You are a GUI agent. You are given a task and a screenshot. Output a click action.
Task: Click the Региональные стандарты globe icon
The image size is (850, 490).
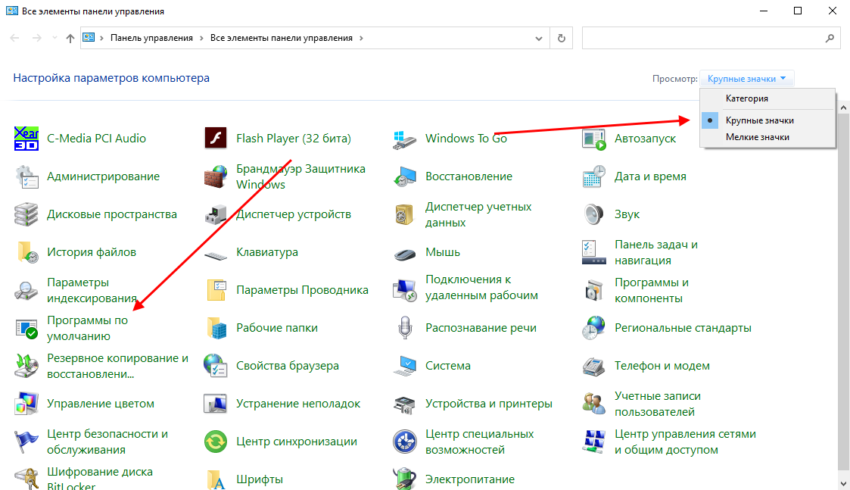click(x=594, y=328)
